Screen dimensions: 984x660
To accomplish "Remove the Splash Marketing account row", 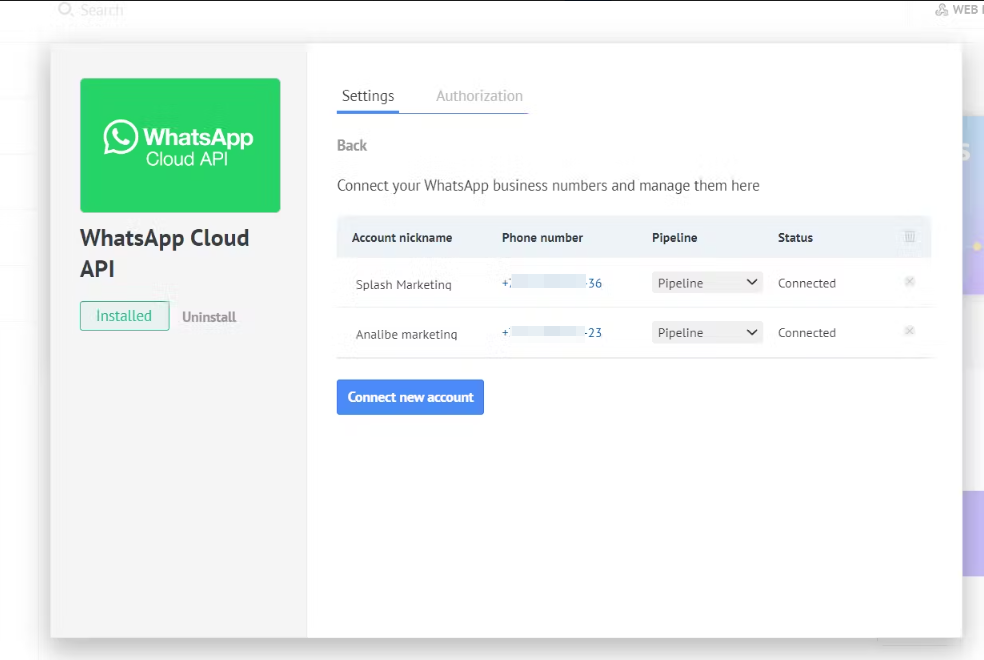I will pos(909,281).
